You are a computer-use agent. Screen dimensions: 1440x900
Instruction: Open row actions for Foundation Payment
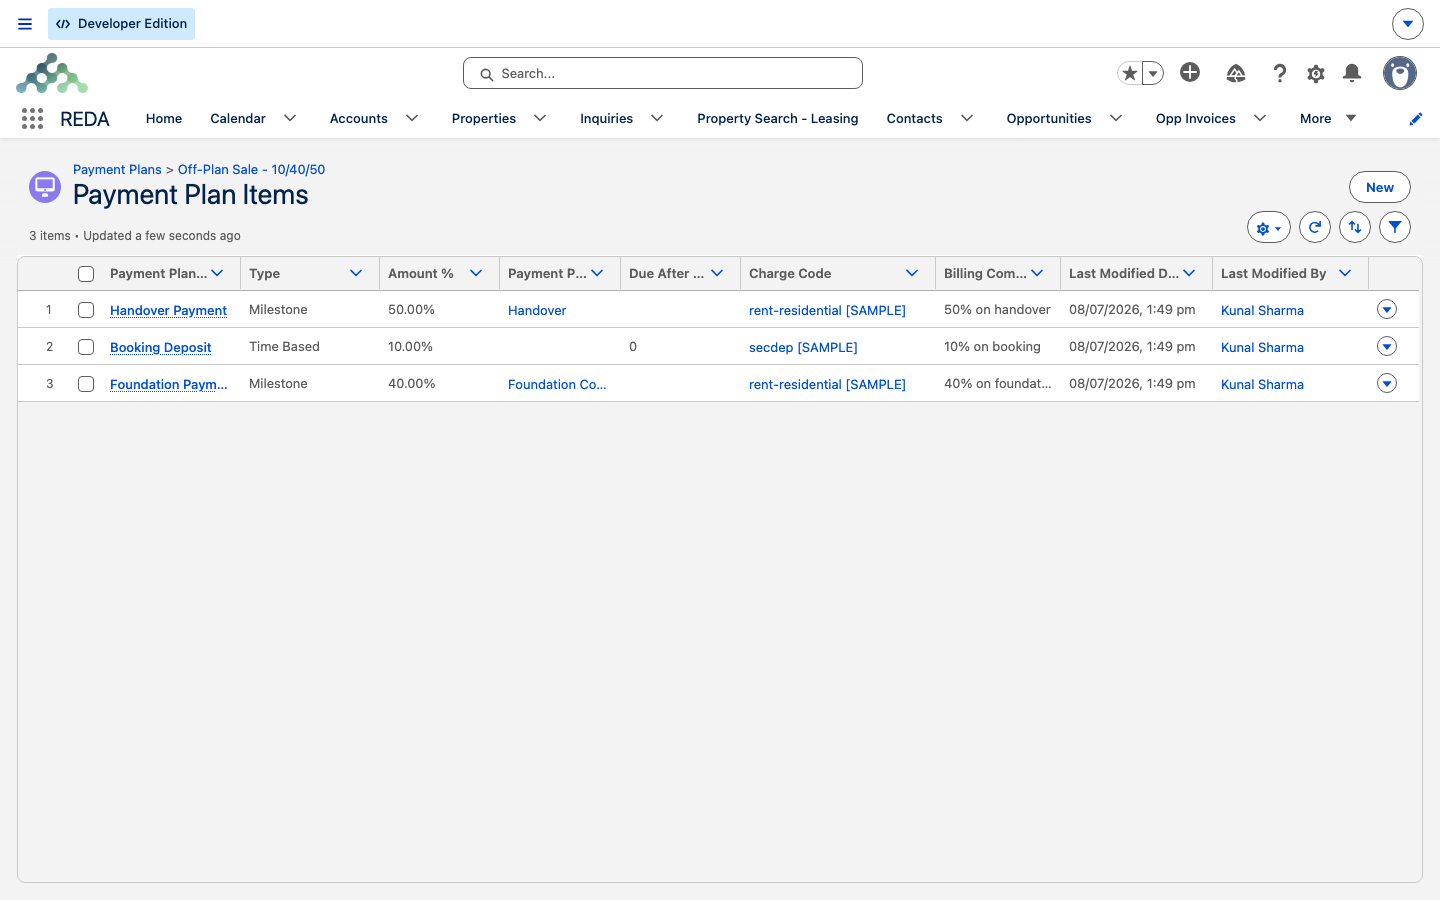[1387, 383]
